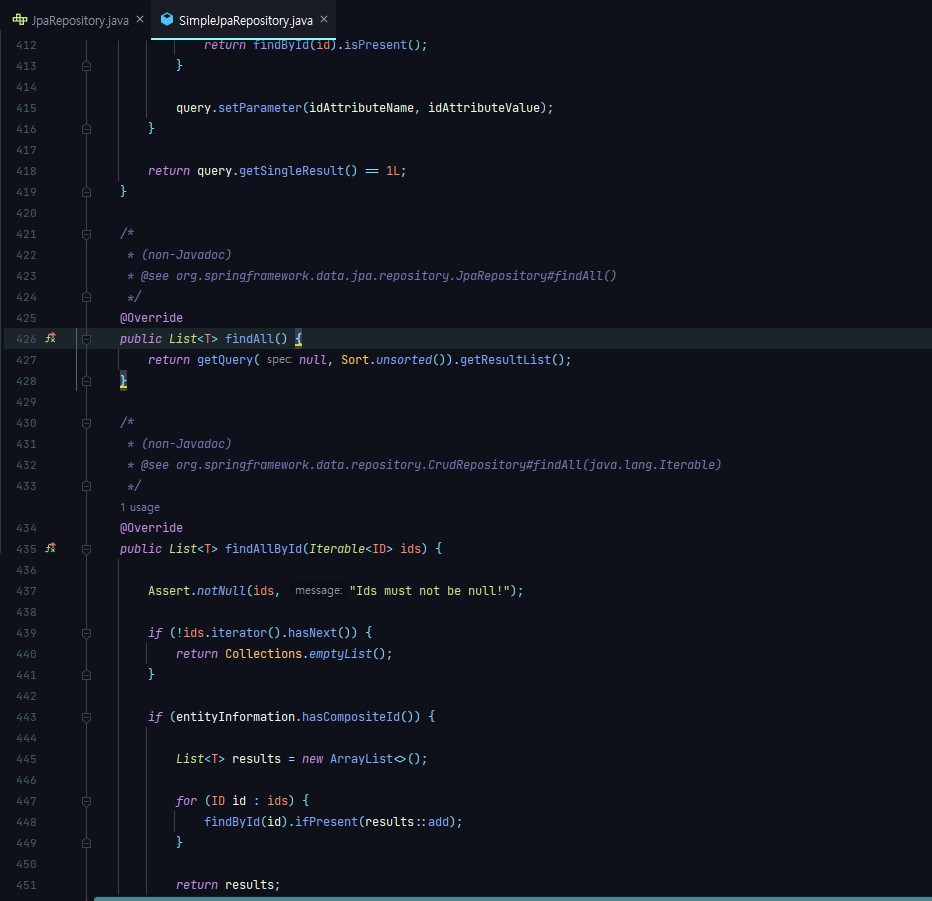Click the JpaRepository.java interface file icon

tap(19, 19)
